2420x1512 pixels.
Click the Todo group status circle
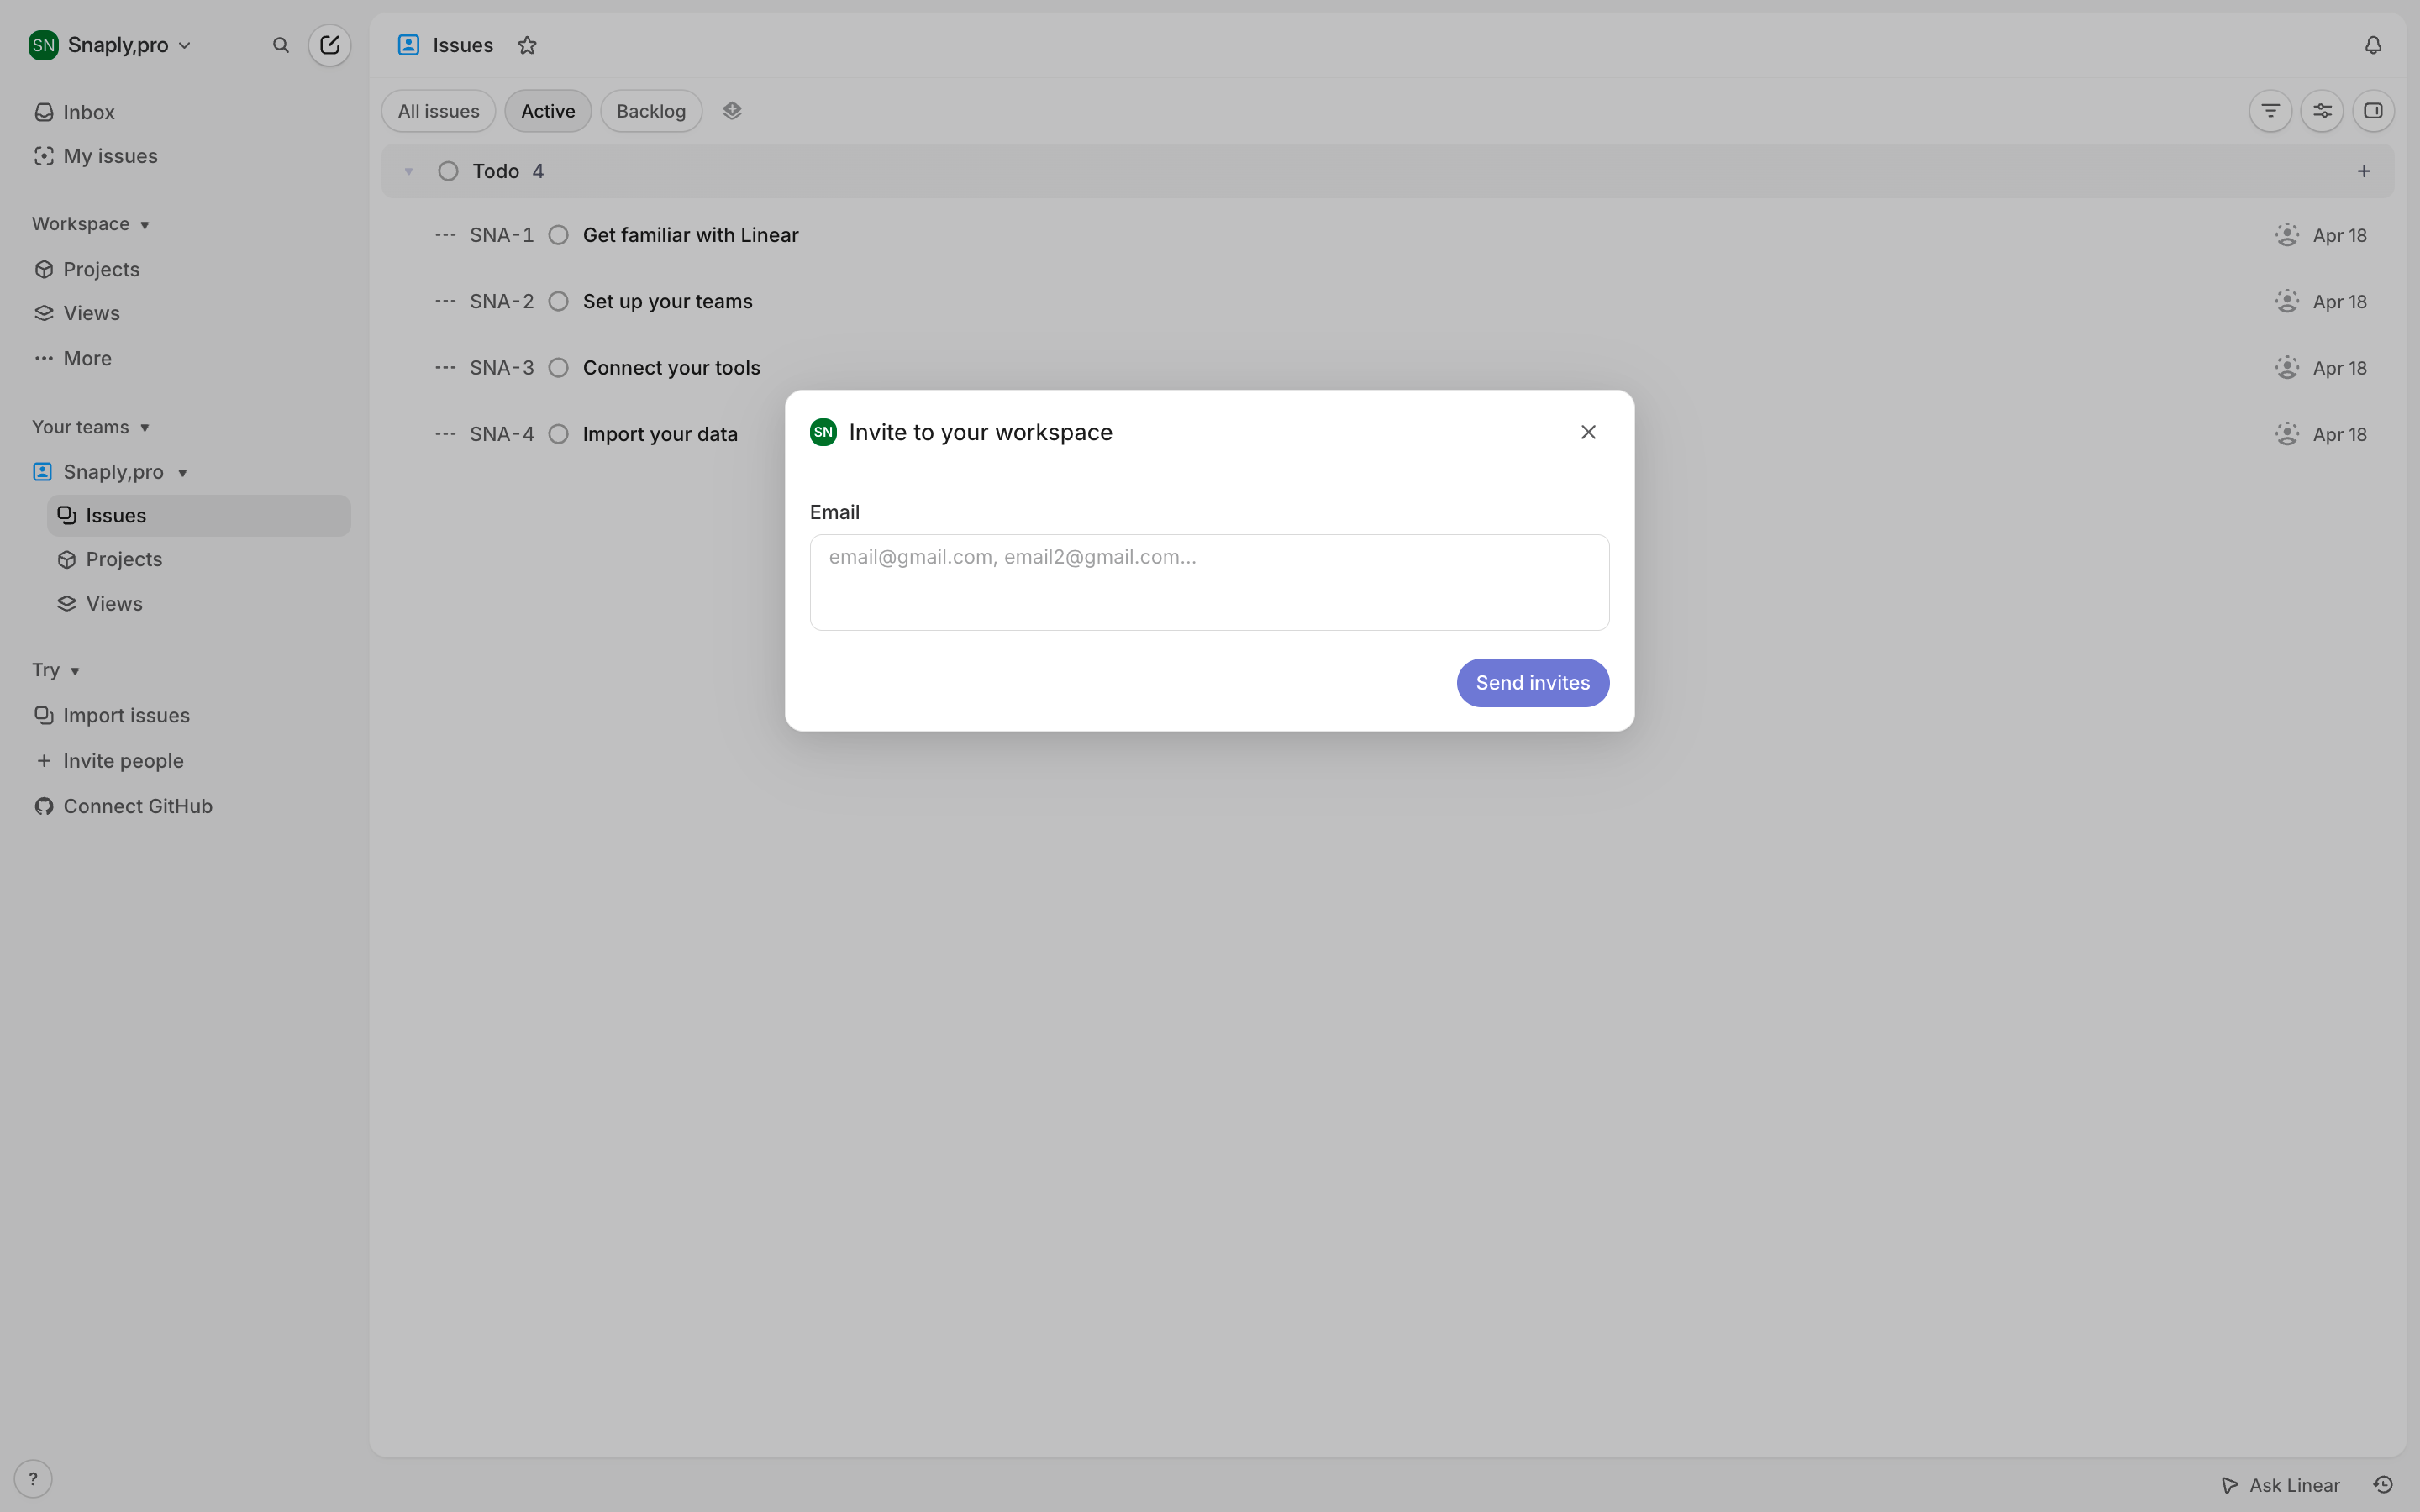pyautogui.click(x=448, y=171)
